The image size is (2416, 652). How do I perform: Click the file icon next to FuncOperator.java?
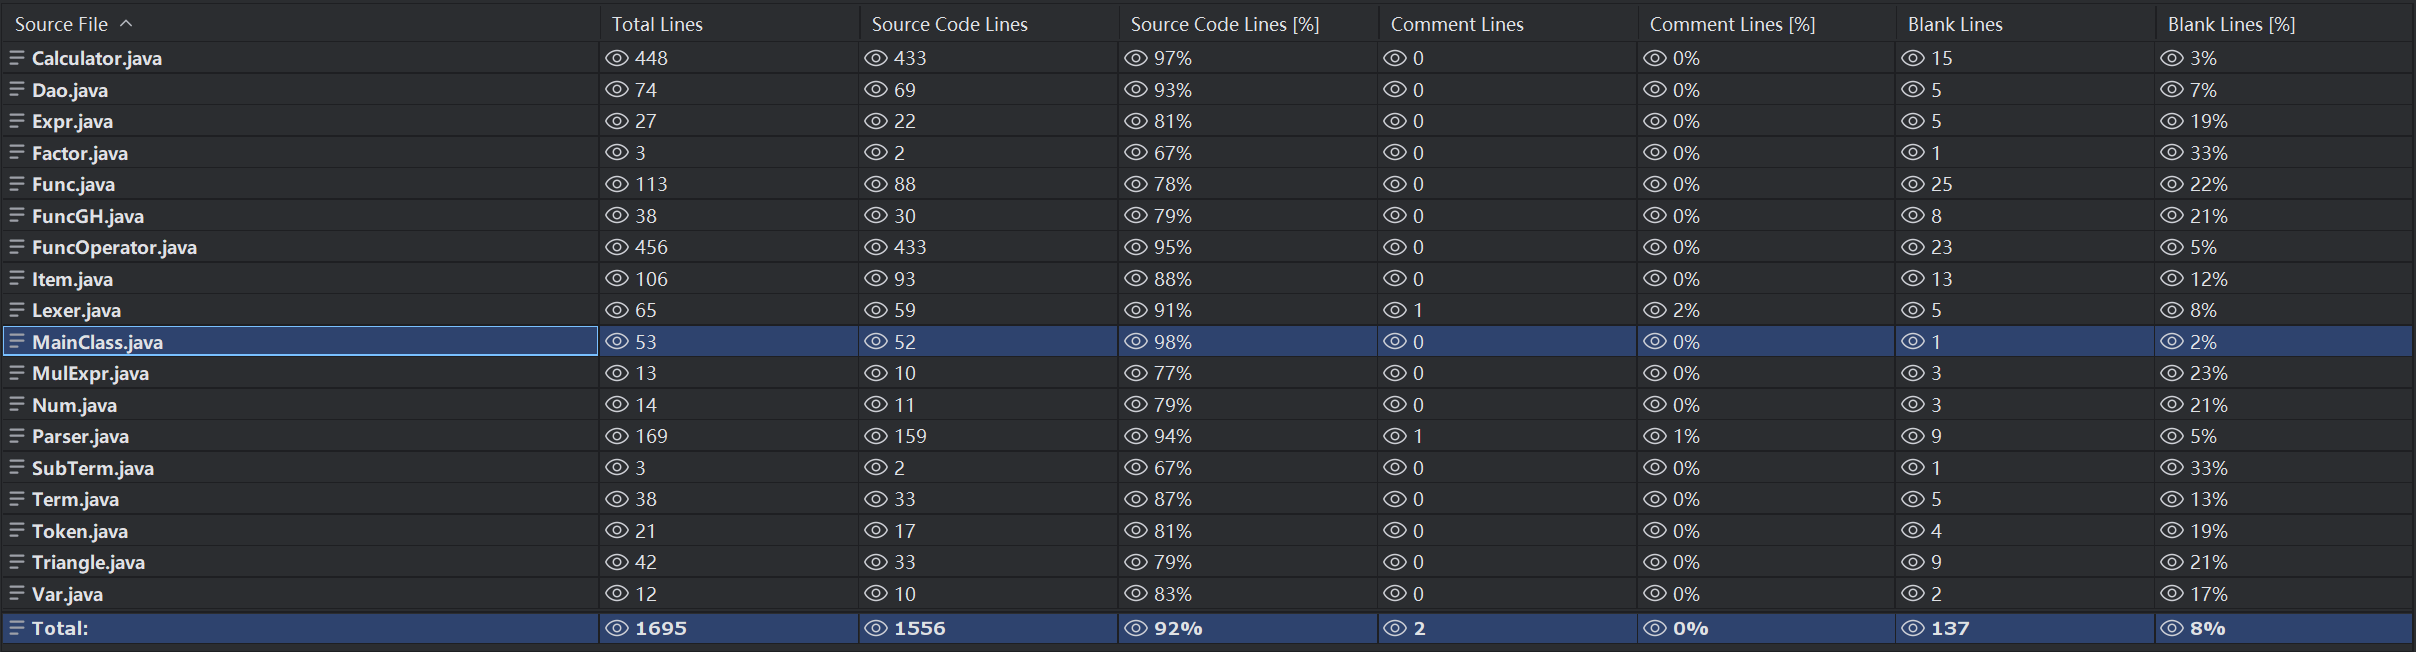(17, 247)
